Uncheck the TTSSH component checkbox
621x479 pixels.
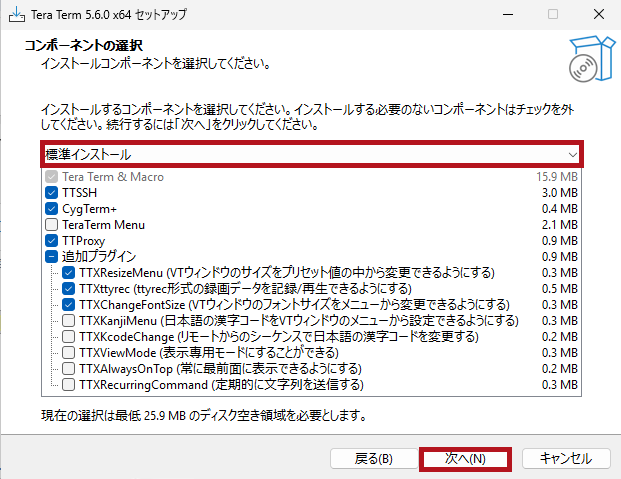52,192
